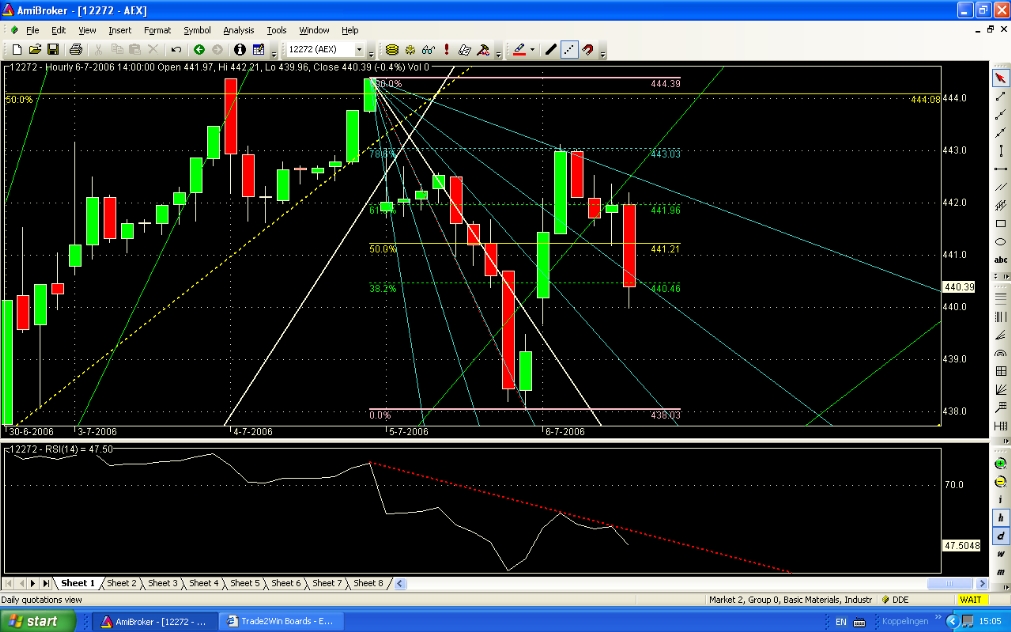Click the AmiBroker taskbar button
Screen dimensions: 1011x632
(x=155, y=621)
